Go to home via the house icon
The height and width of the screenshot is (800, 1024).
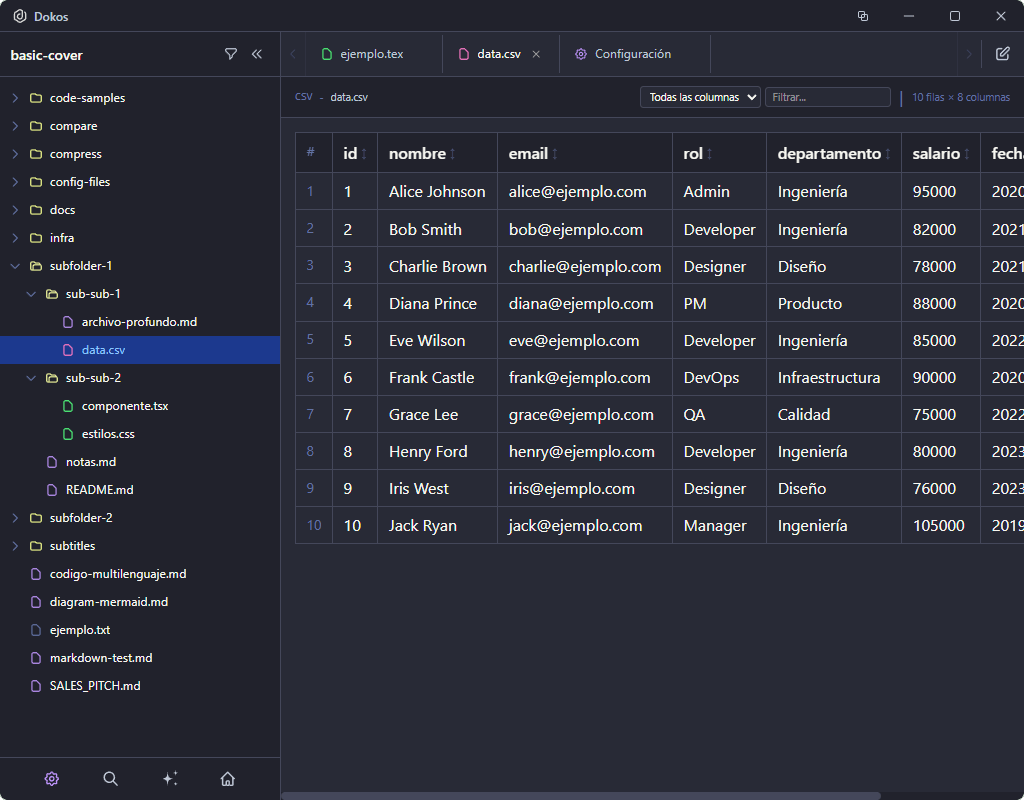pyautogui.click(x=227, y=778)
